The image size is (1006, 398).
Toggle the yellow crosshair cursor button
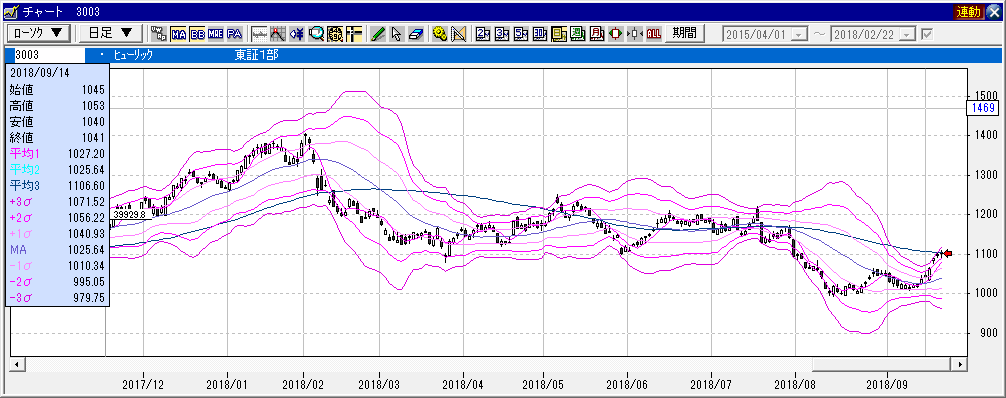[354, 34]
